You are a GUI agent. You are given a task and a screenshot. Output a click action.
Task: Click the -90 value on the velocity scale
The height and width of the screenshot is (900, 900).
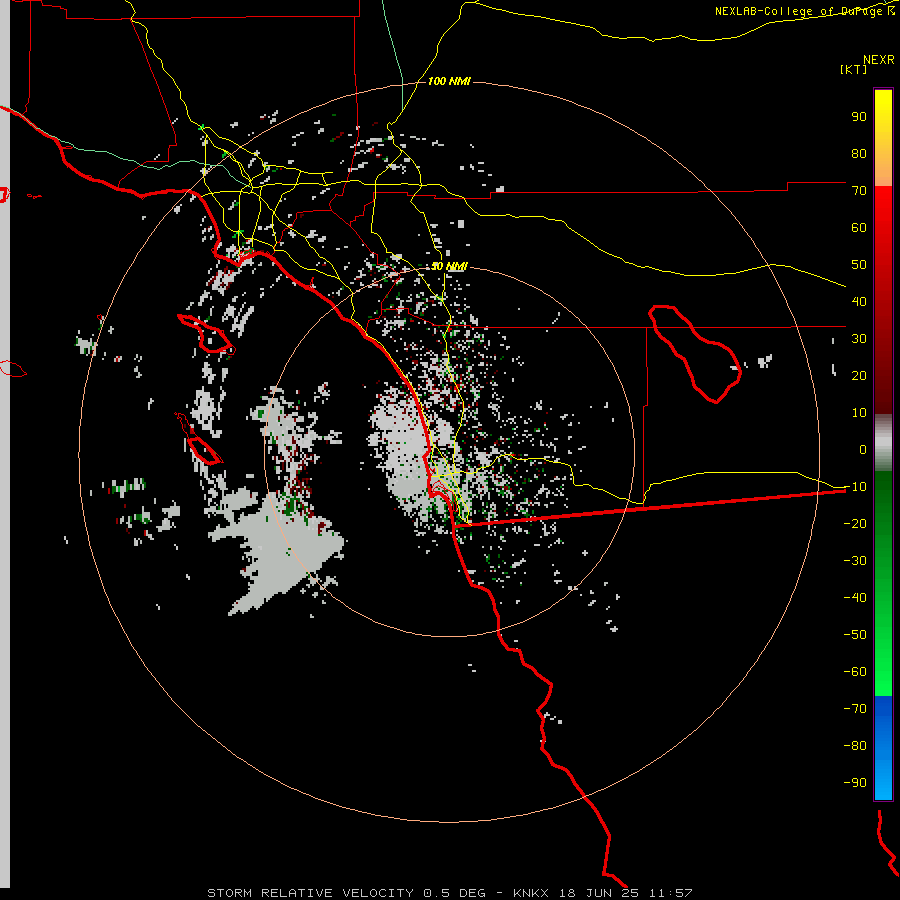855,783
